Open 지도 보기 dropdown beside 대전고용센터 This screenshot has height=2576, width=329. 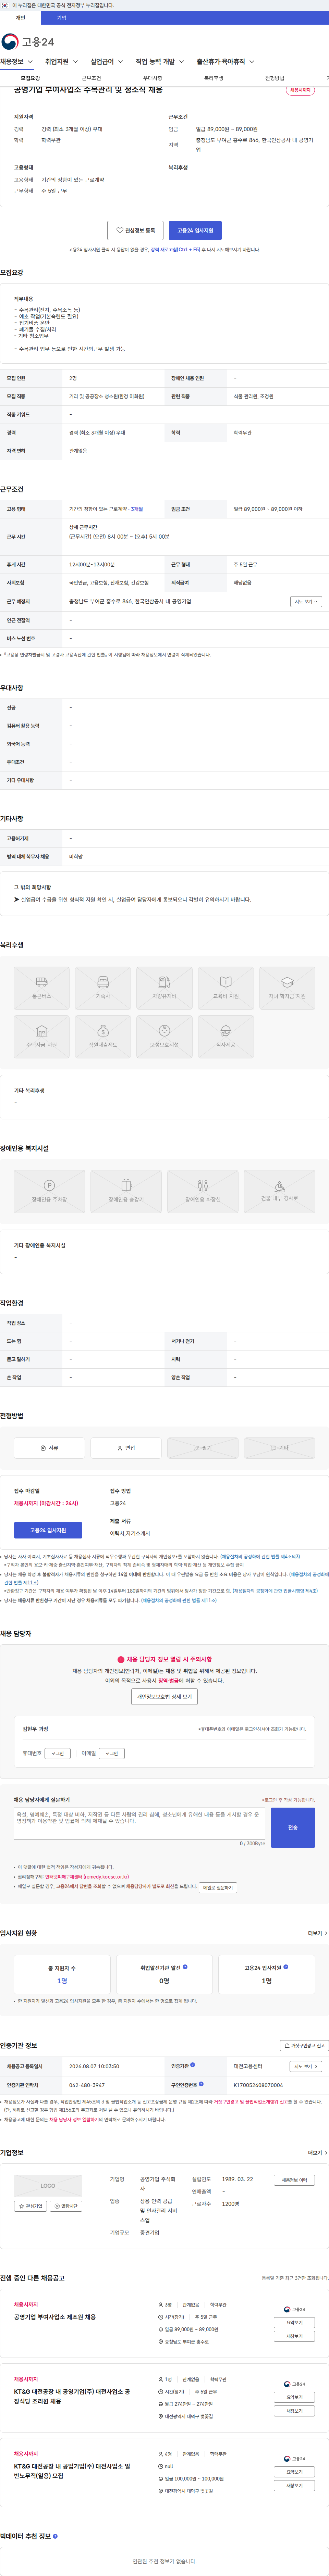pos(306,2066)
